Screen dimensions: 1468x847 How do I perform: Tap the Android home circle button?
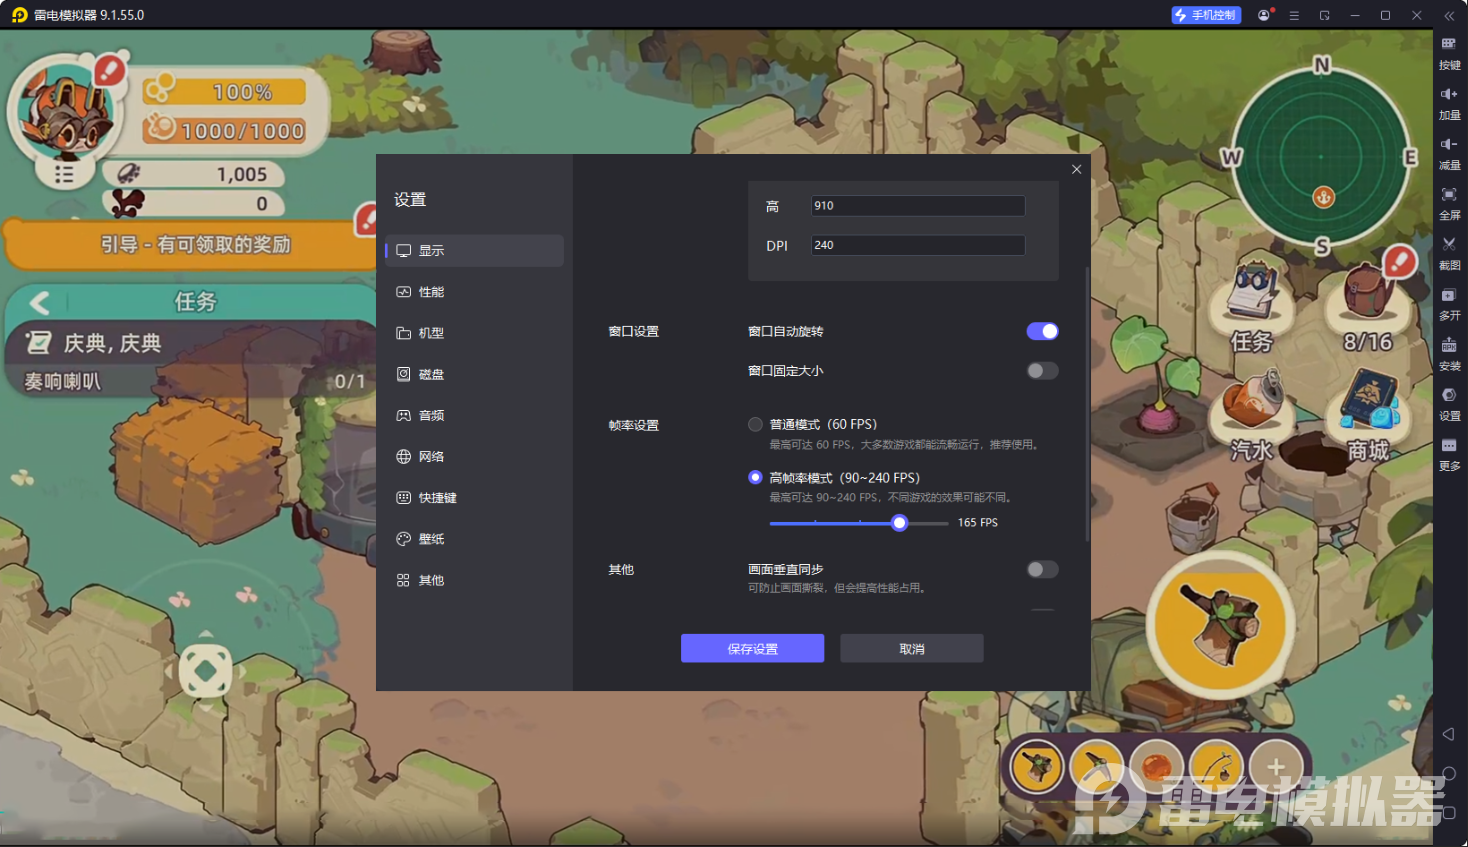click(x=1448, y=774)
